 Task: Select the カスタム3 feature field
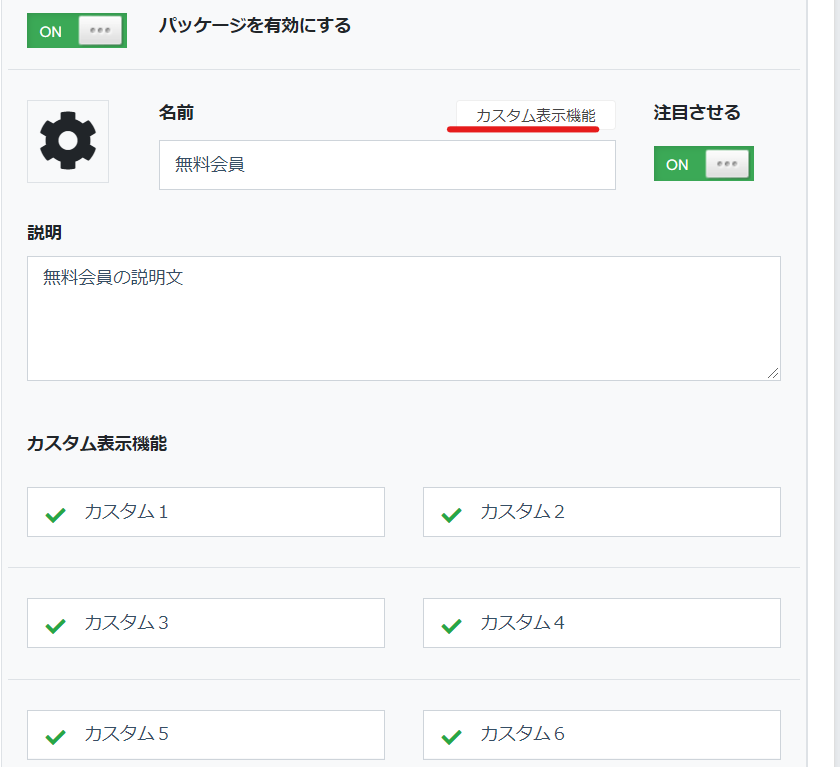tap(206, 623)
